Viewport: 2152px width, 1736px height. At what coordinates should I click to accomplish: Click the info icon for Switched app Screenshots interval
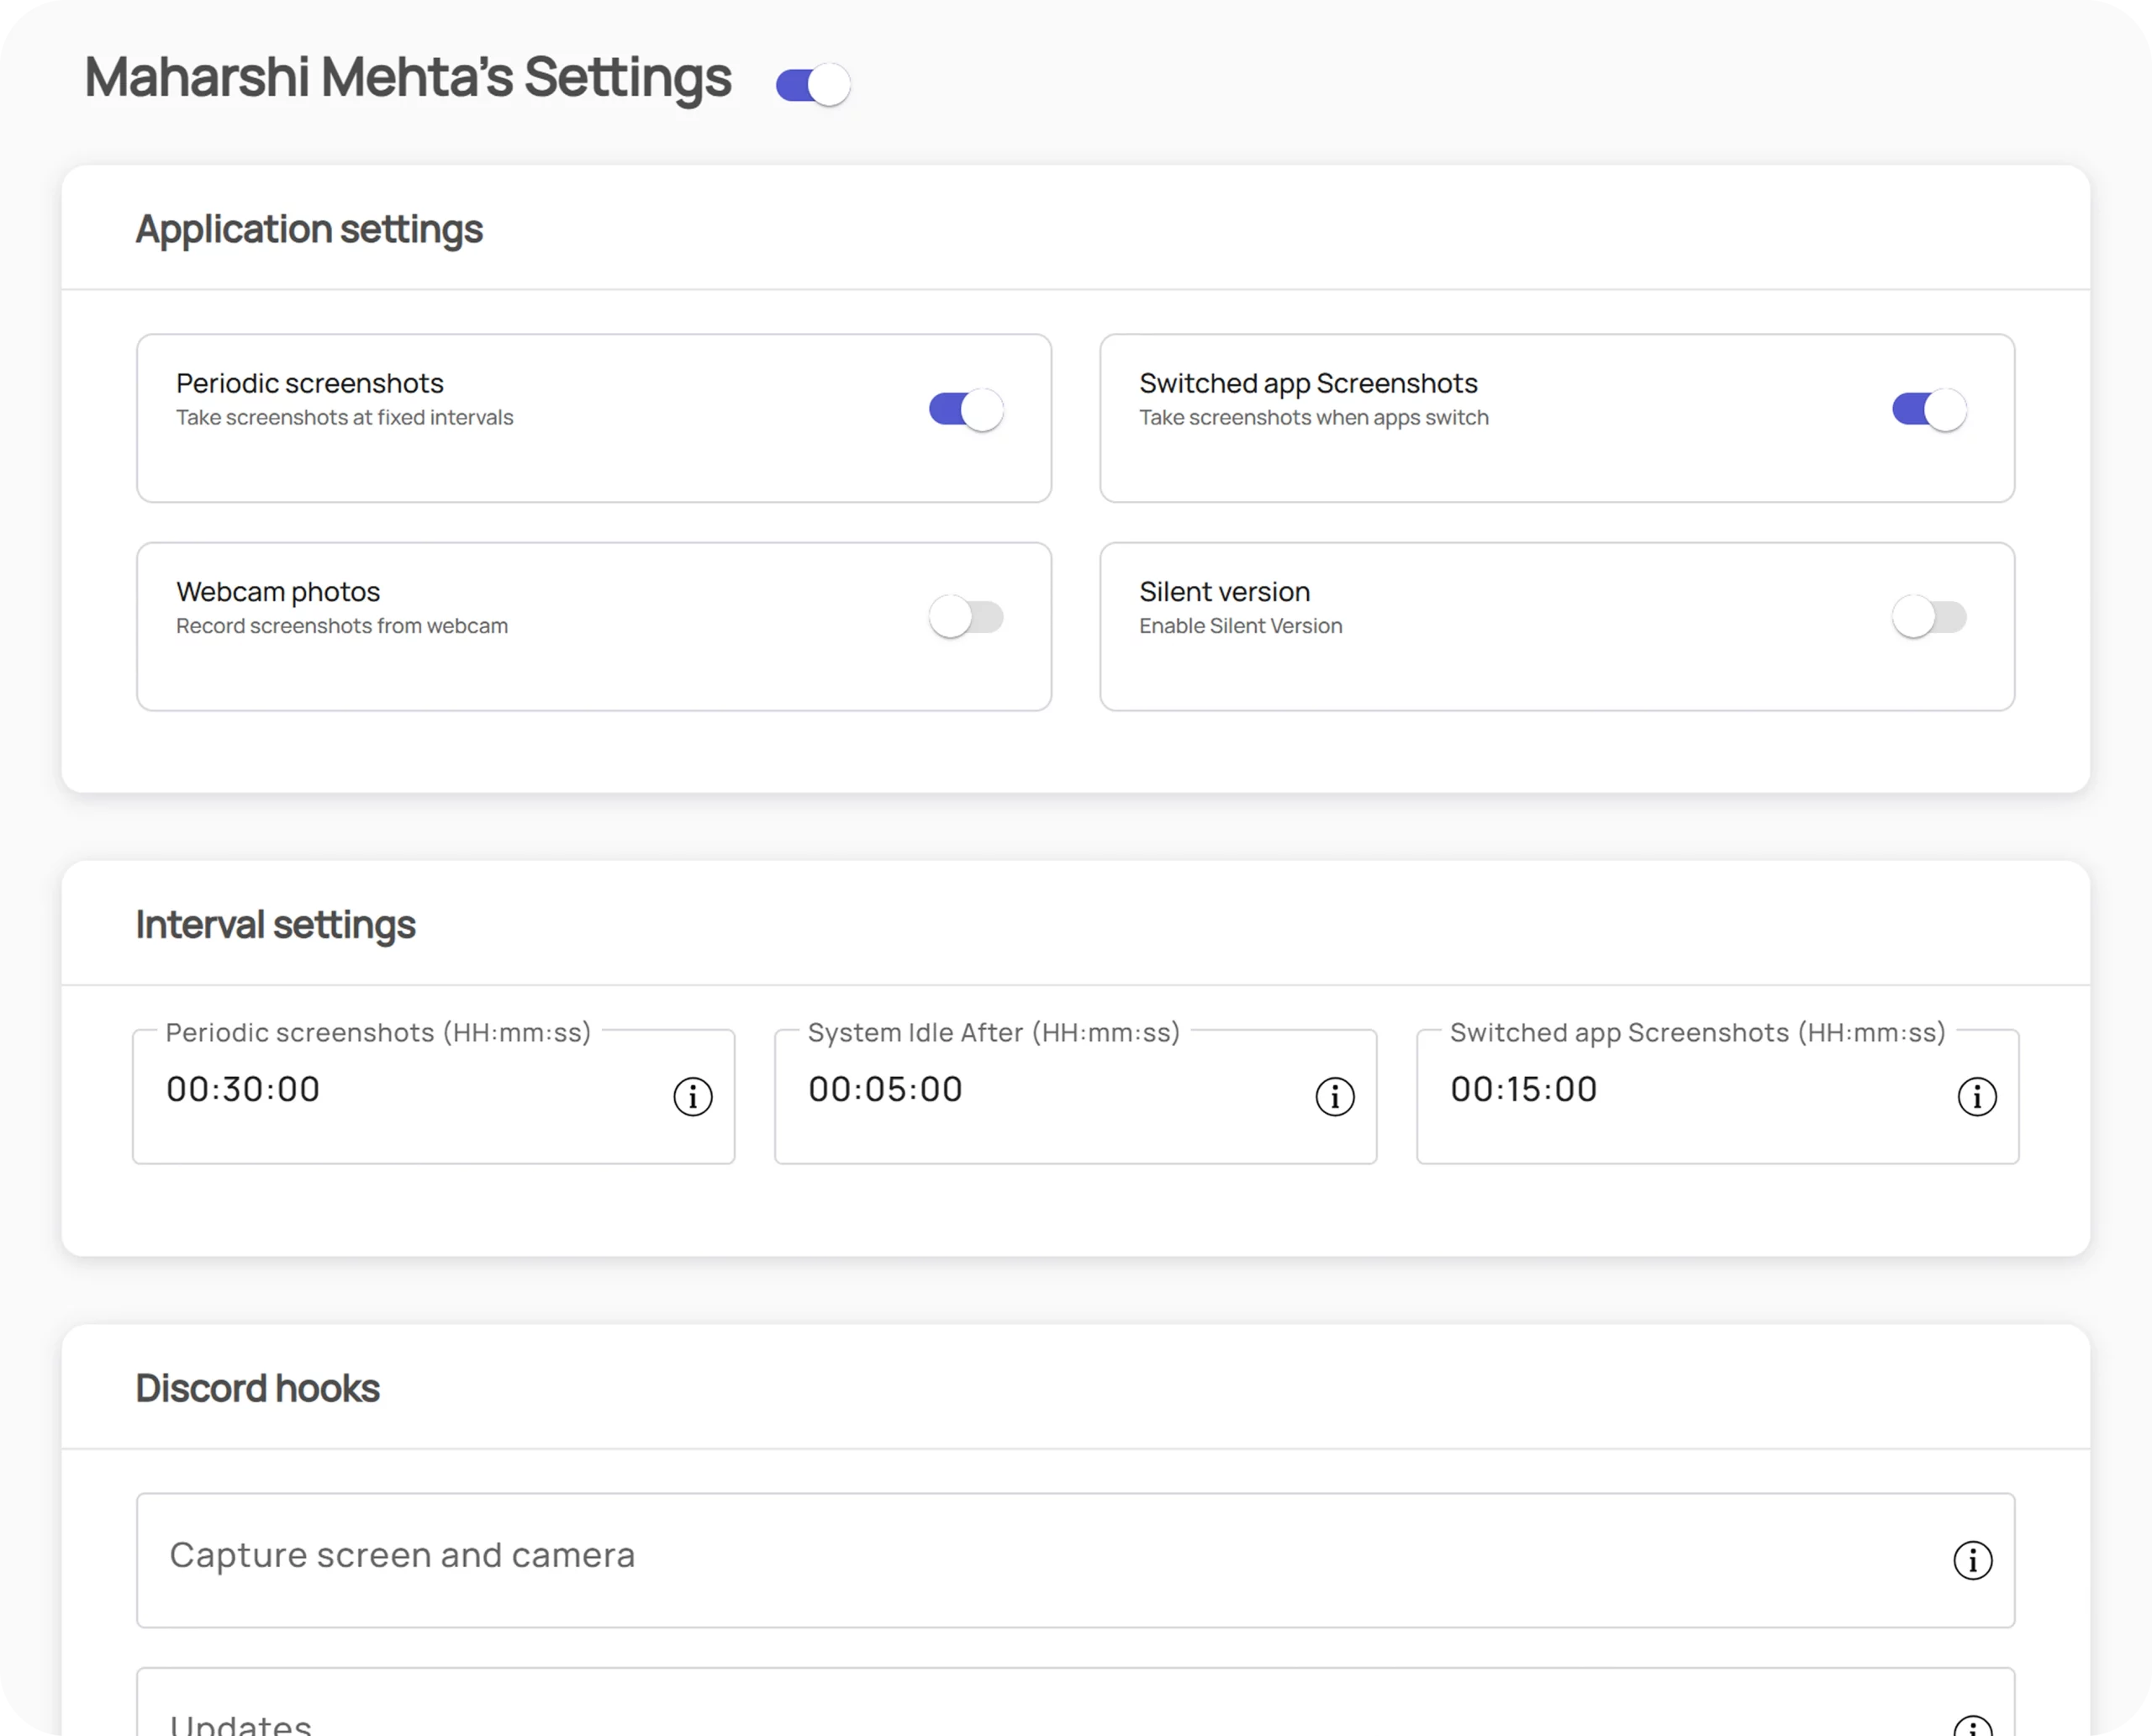(x=1978, y=1097)
